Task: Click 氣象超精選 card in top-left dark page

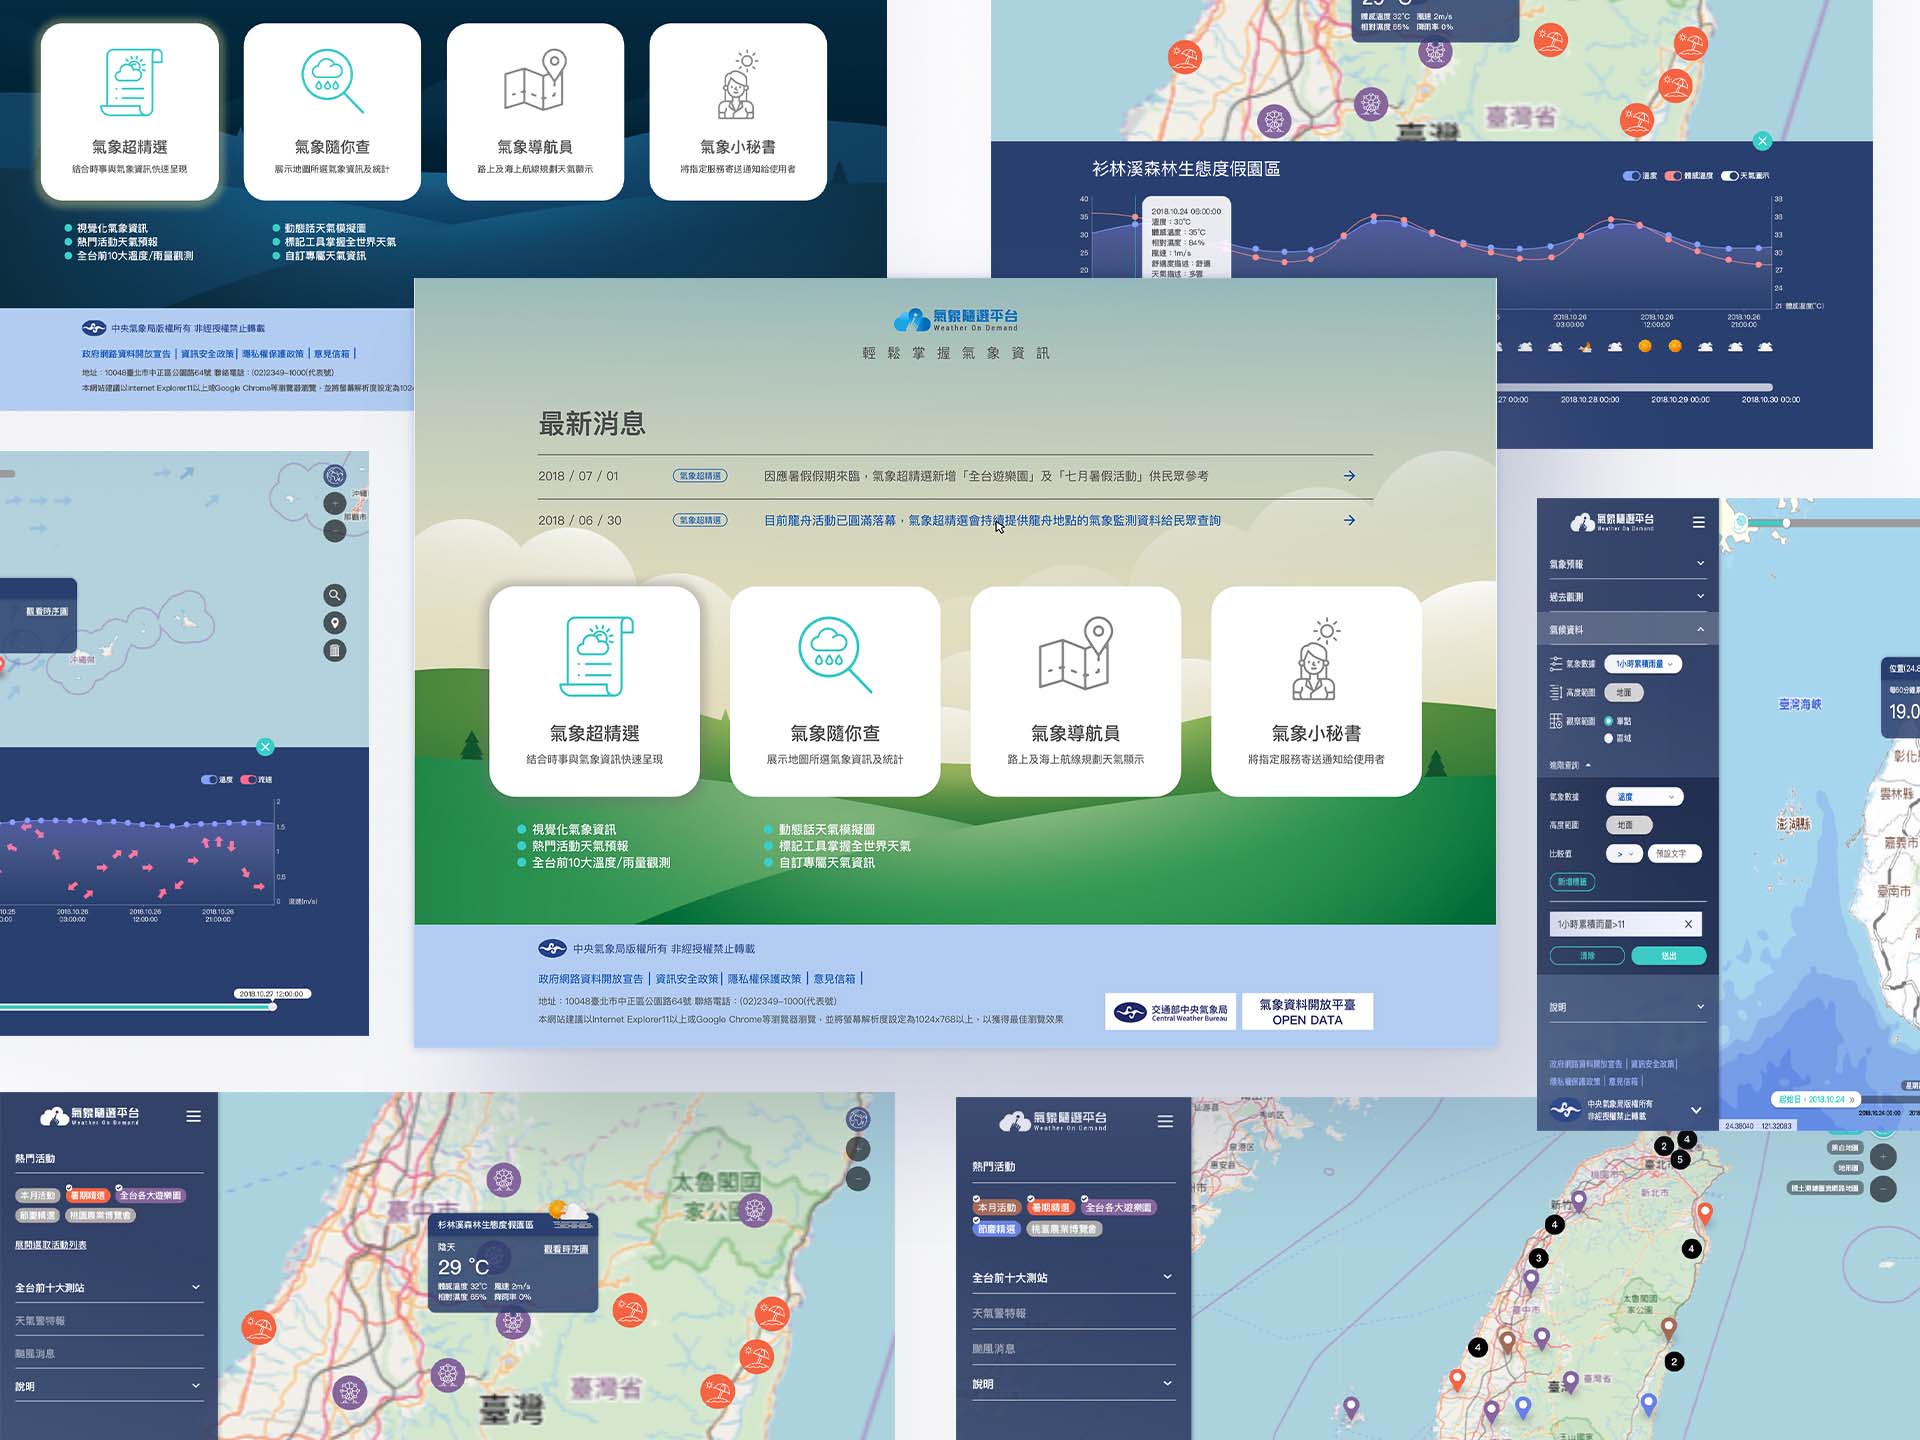Action: point(130,112)
